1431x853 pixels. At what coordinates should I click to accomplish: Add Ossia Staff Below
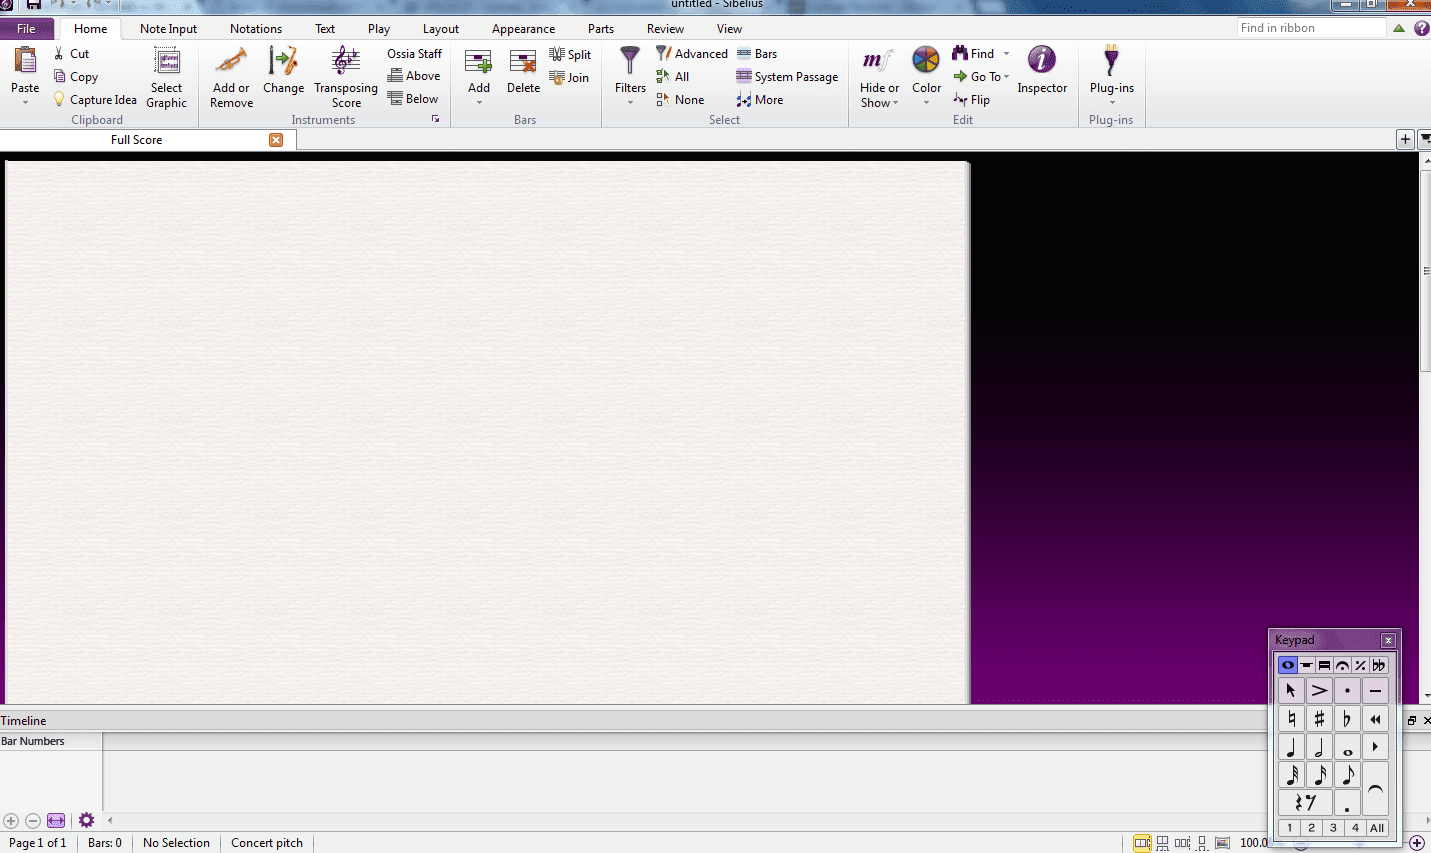coord(413,99)
